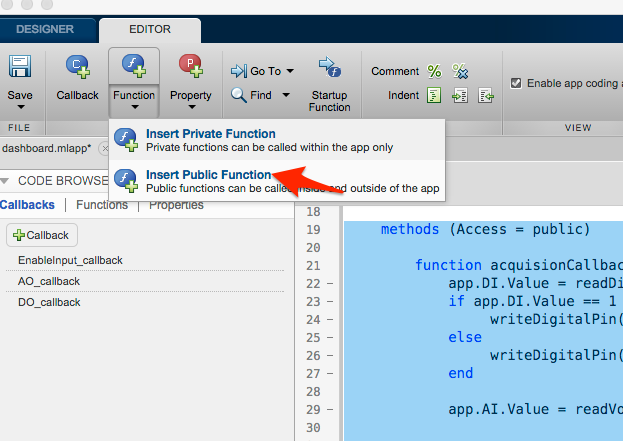
Task: Click the 'if' keyword on line 23
Action: point(456,301)
